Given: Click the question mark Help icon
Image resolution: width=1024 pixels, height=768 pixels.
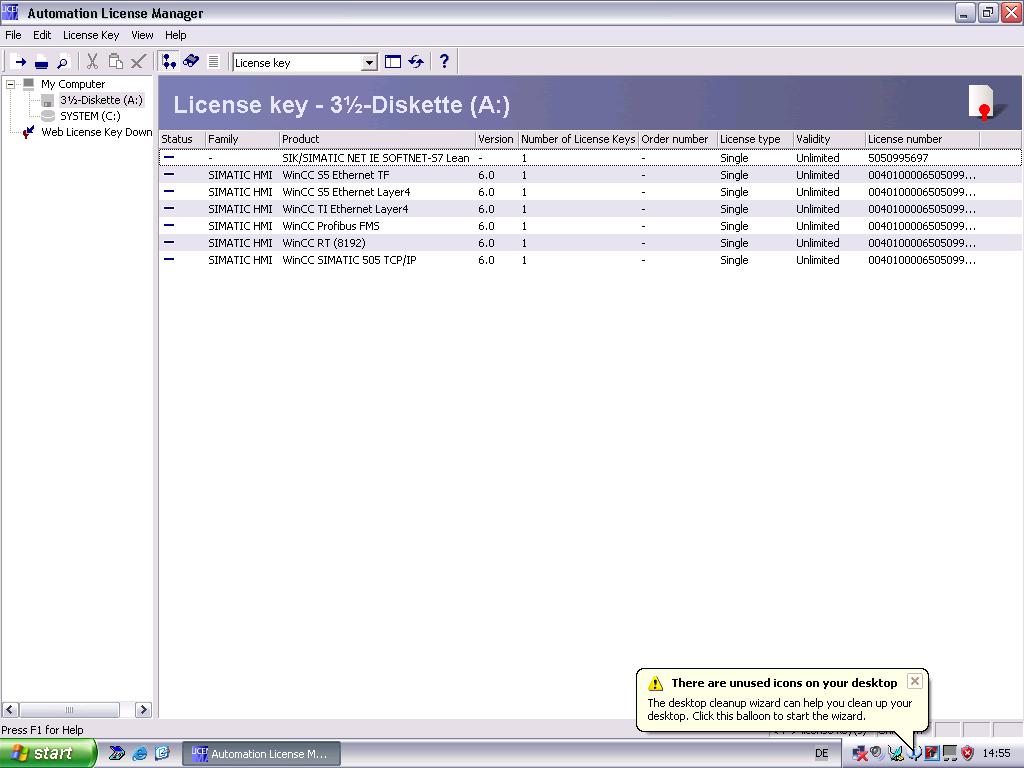Looking at the screenshot, I should (x=444, y=62).
